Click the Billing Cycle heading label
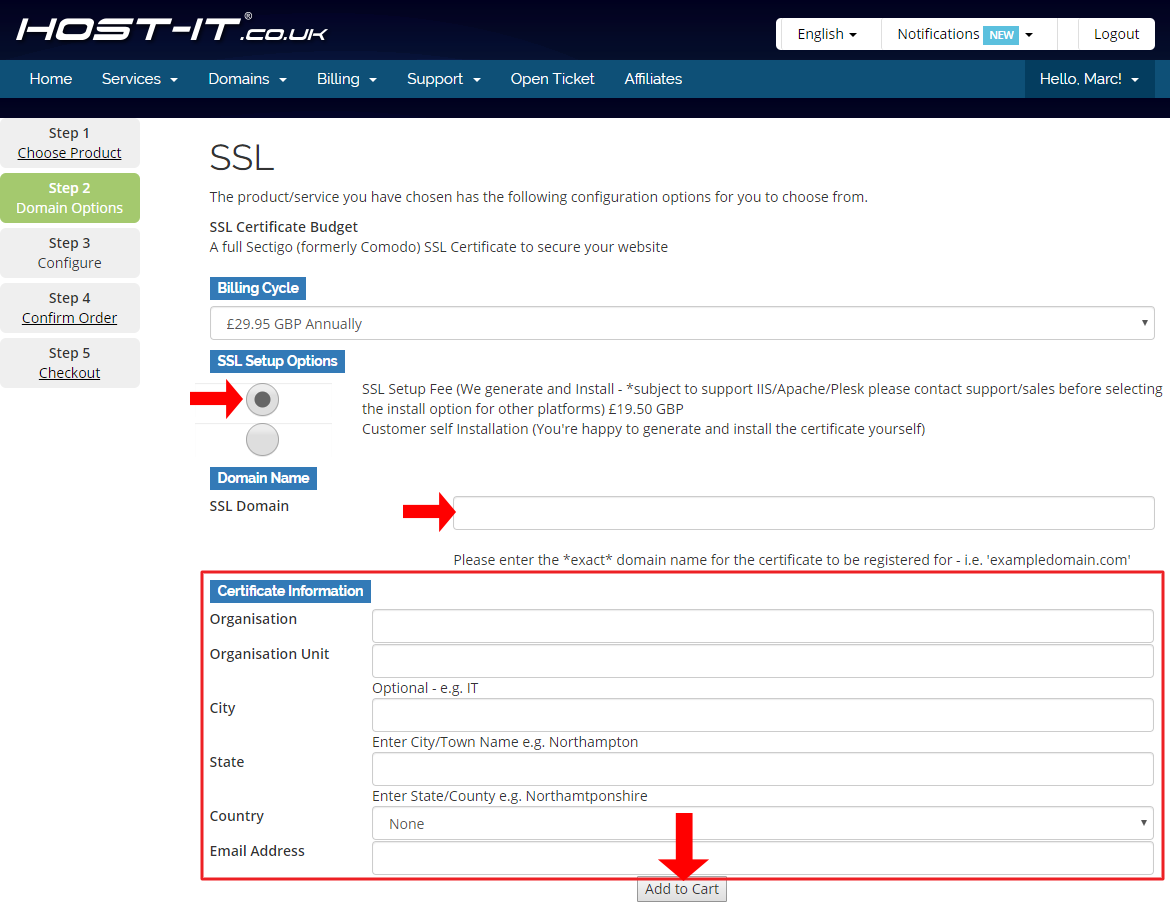1170x913 pixels. pos(257,288)
